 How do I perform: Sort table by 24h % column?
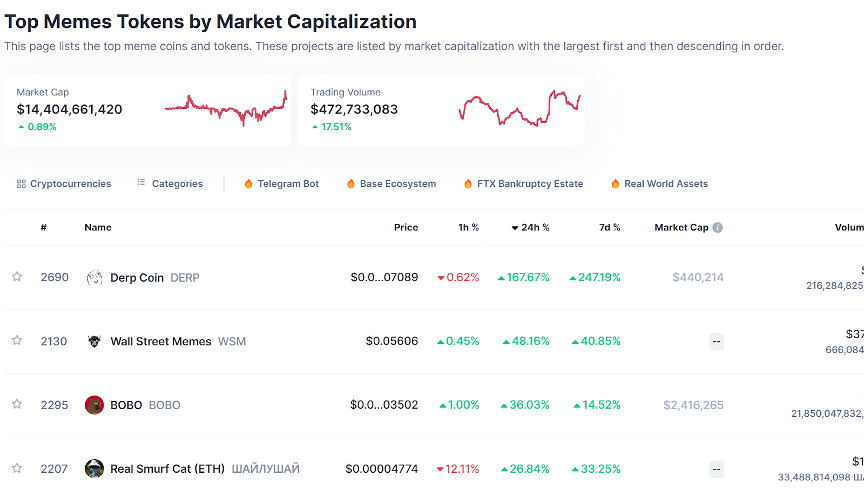tap(531, 228)
